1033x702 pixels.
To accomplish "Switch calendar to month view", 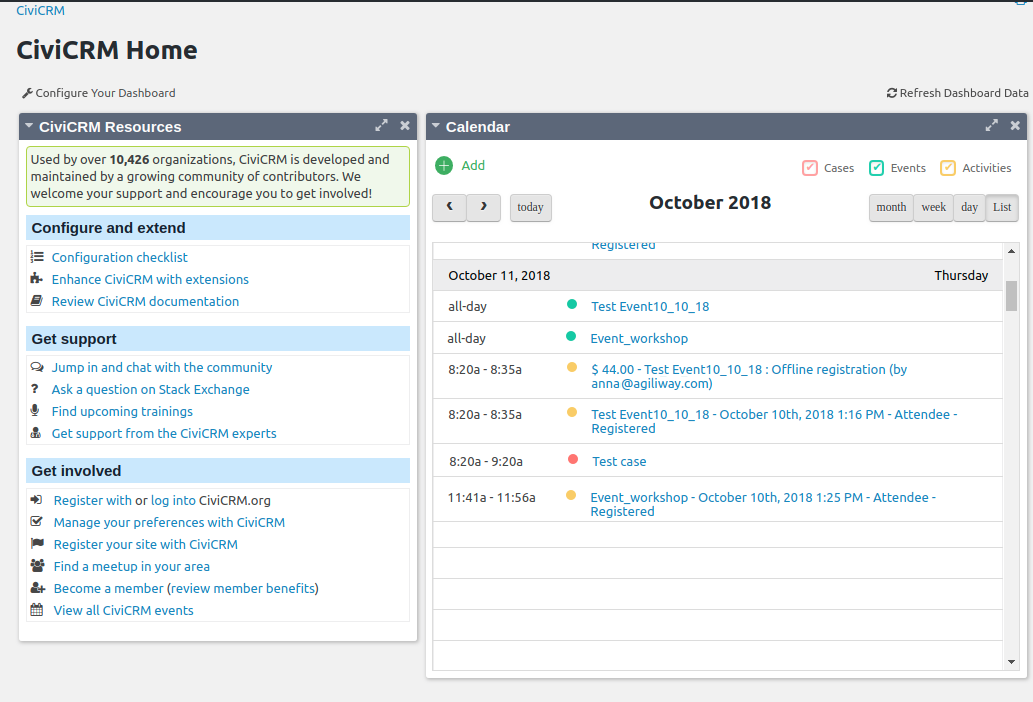I will pos(891,207).
